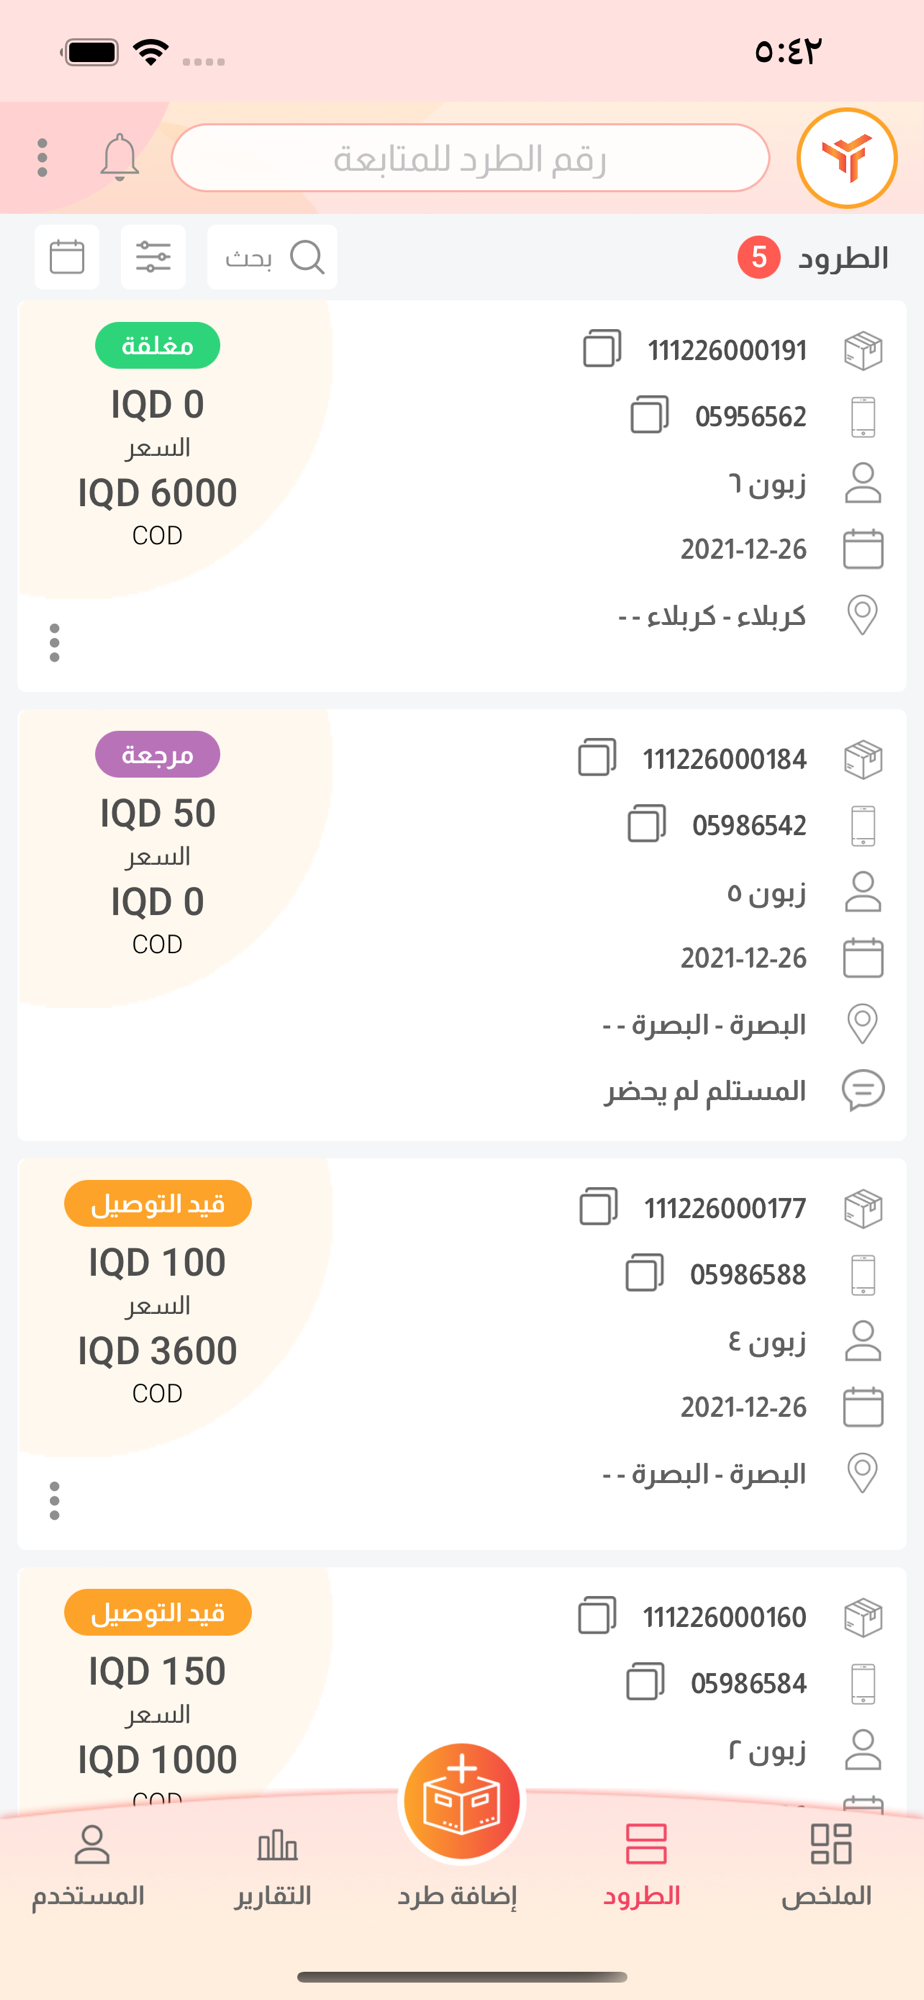Open the notifications bell
Image resolution: width=924 pixels, height=2000 pixels.
[x=119, y=157]
